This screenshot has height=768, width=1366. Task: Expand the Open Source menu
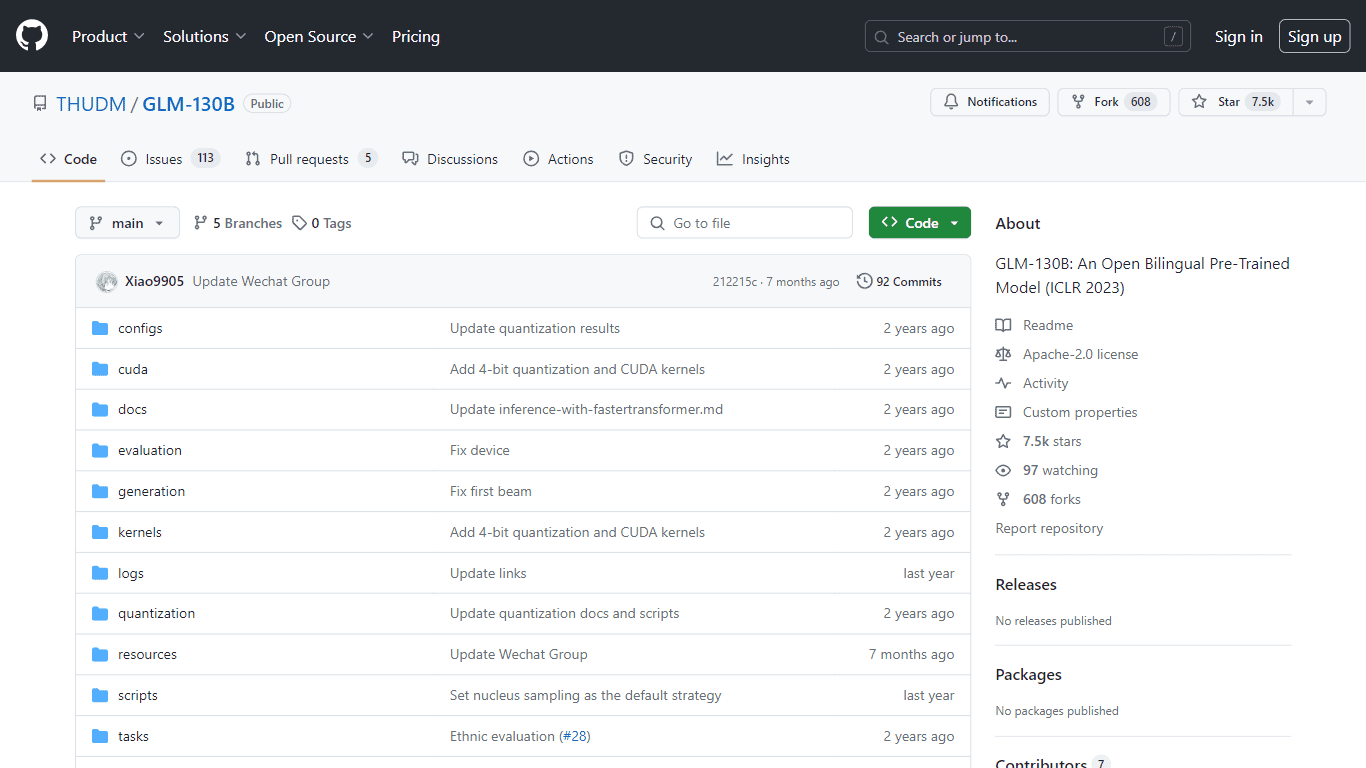319,36
